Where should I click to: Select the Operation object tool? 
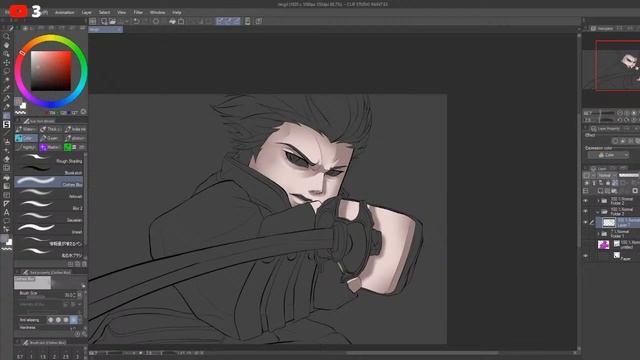pos(7,54)
